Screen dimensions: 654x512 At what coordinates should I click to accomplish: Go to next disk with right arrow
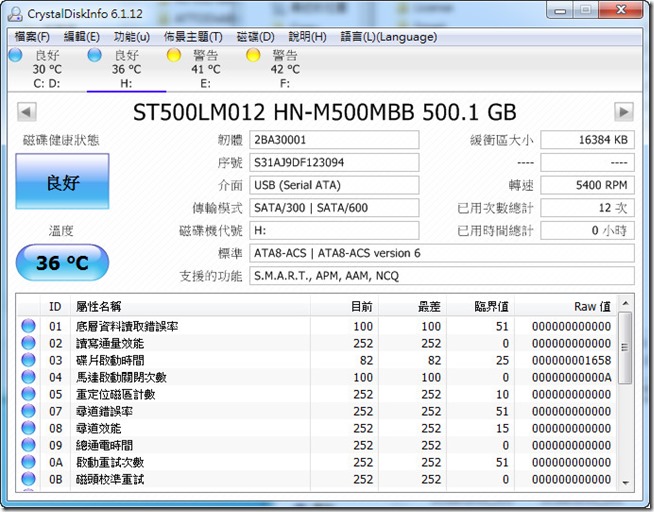point(624,112)
